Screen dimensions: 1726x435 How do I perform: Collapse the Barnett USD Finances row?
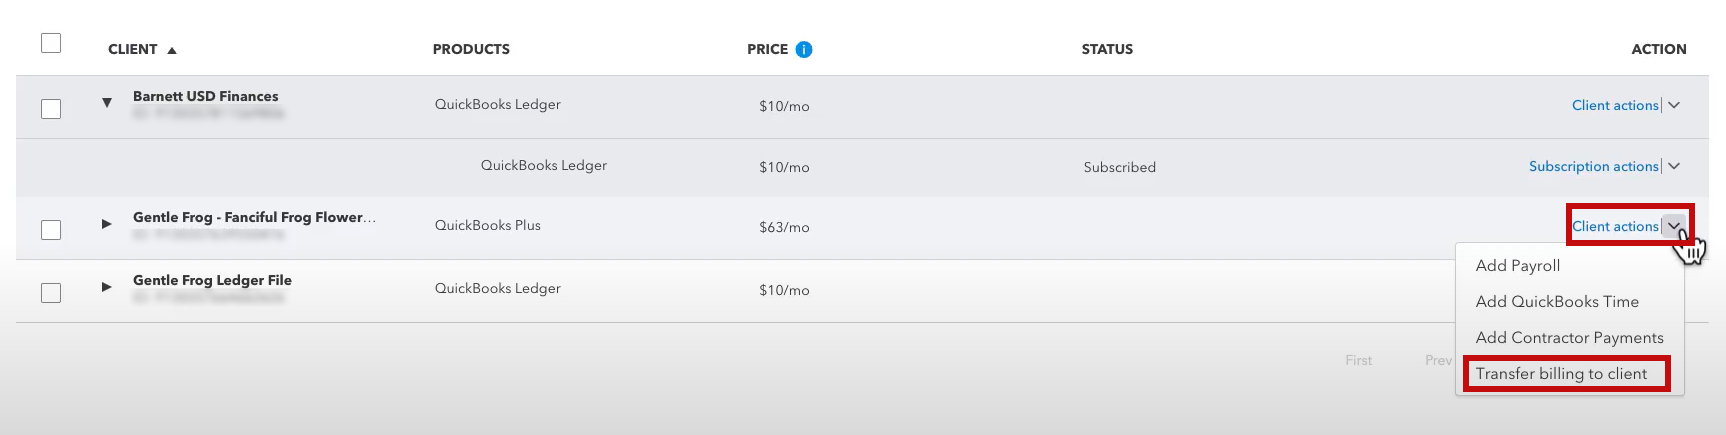pos(107,102)
